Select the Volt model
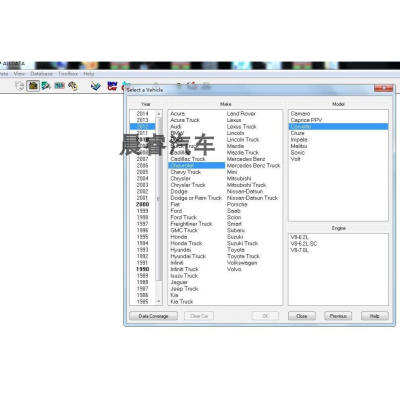Viewport: 400px width, 400px height. click(296, 159)
